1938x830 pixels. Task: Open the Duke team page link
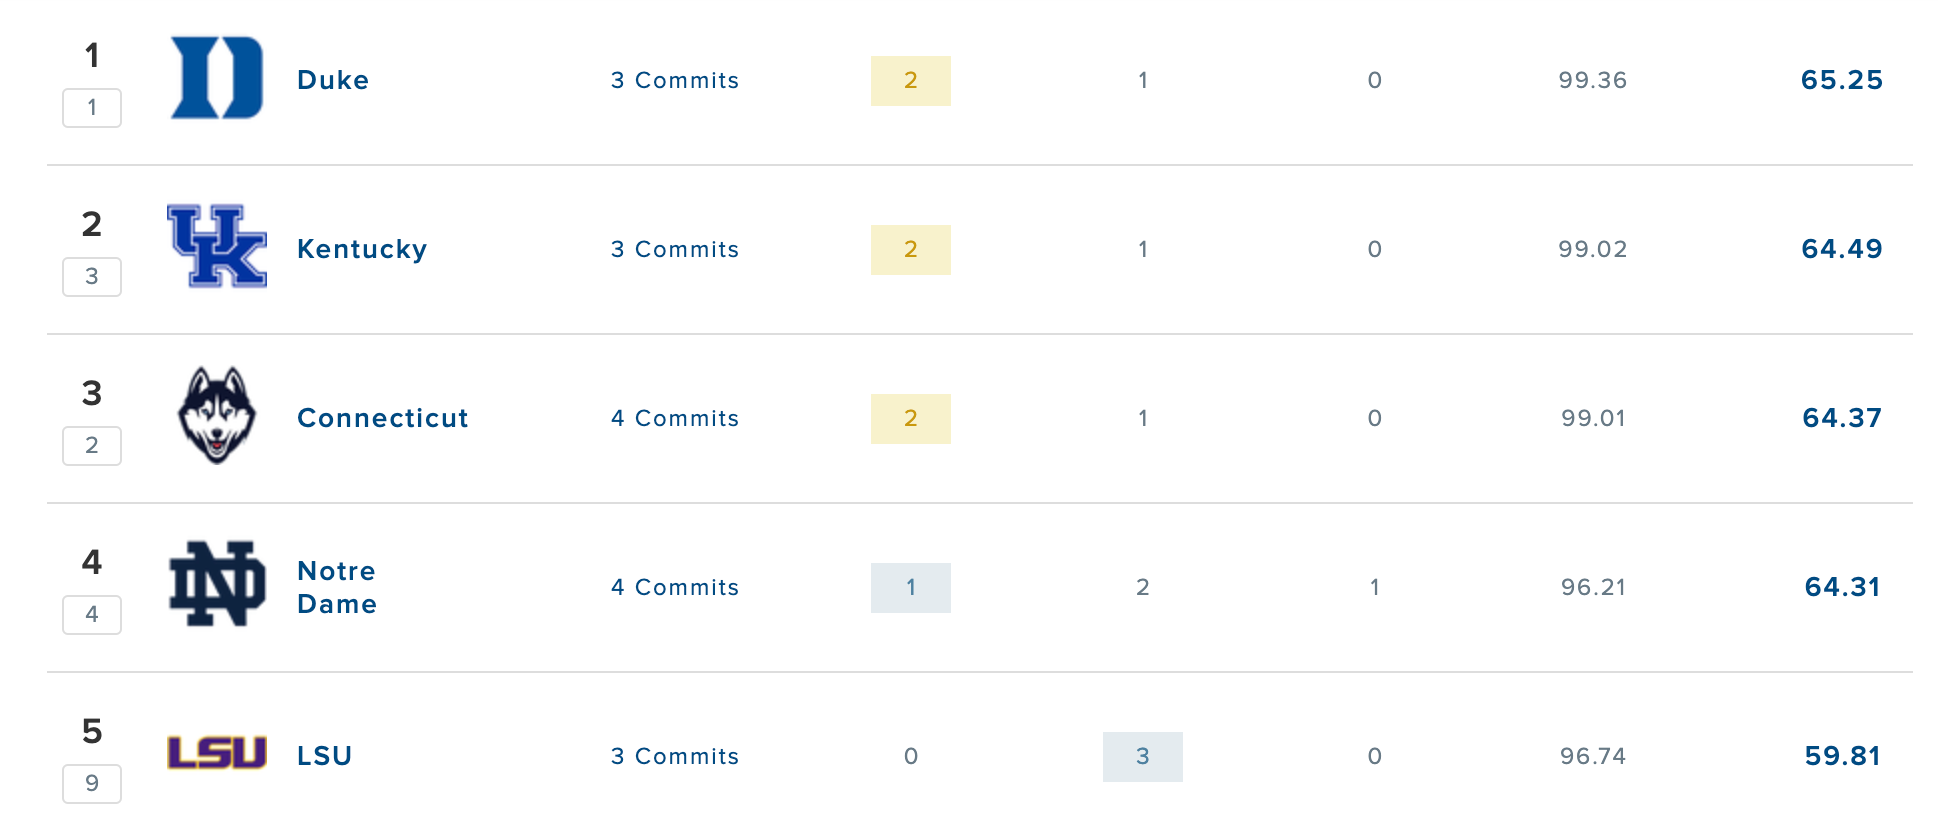333,80
